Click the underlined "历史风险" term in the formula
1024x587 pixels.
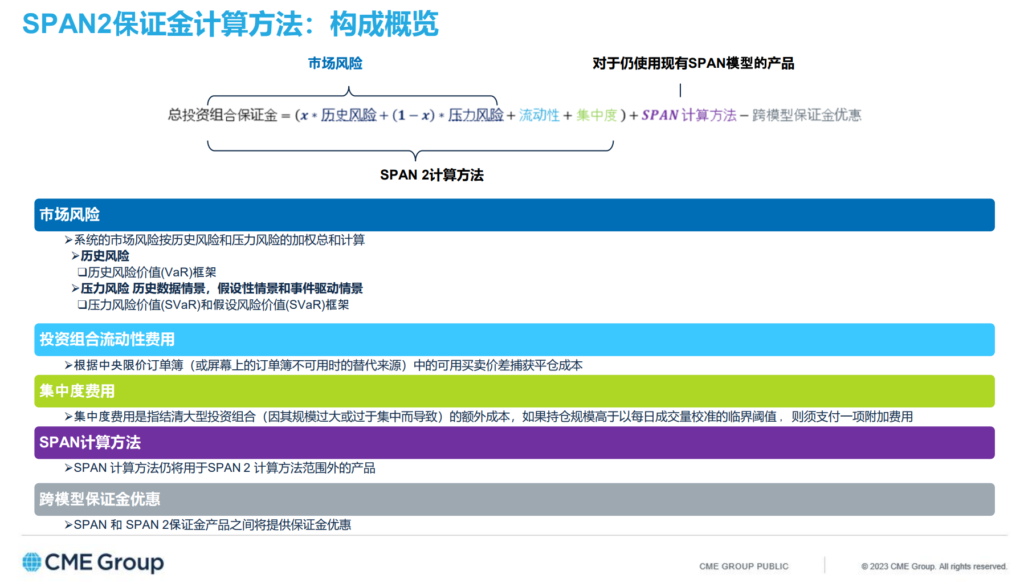click(x=349, y=116)
